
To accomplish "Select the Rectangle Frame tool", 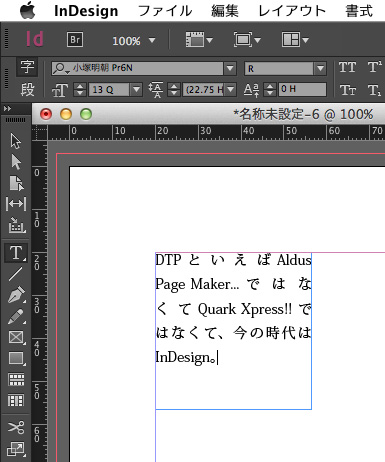I will [x=16, y=337].
